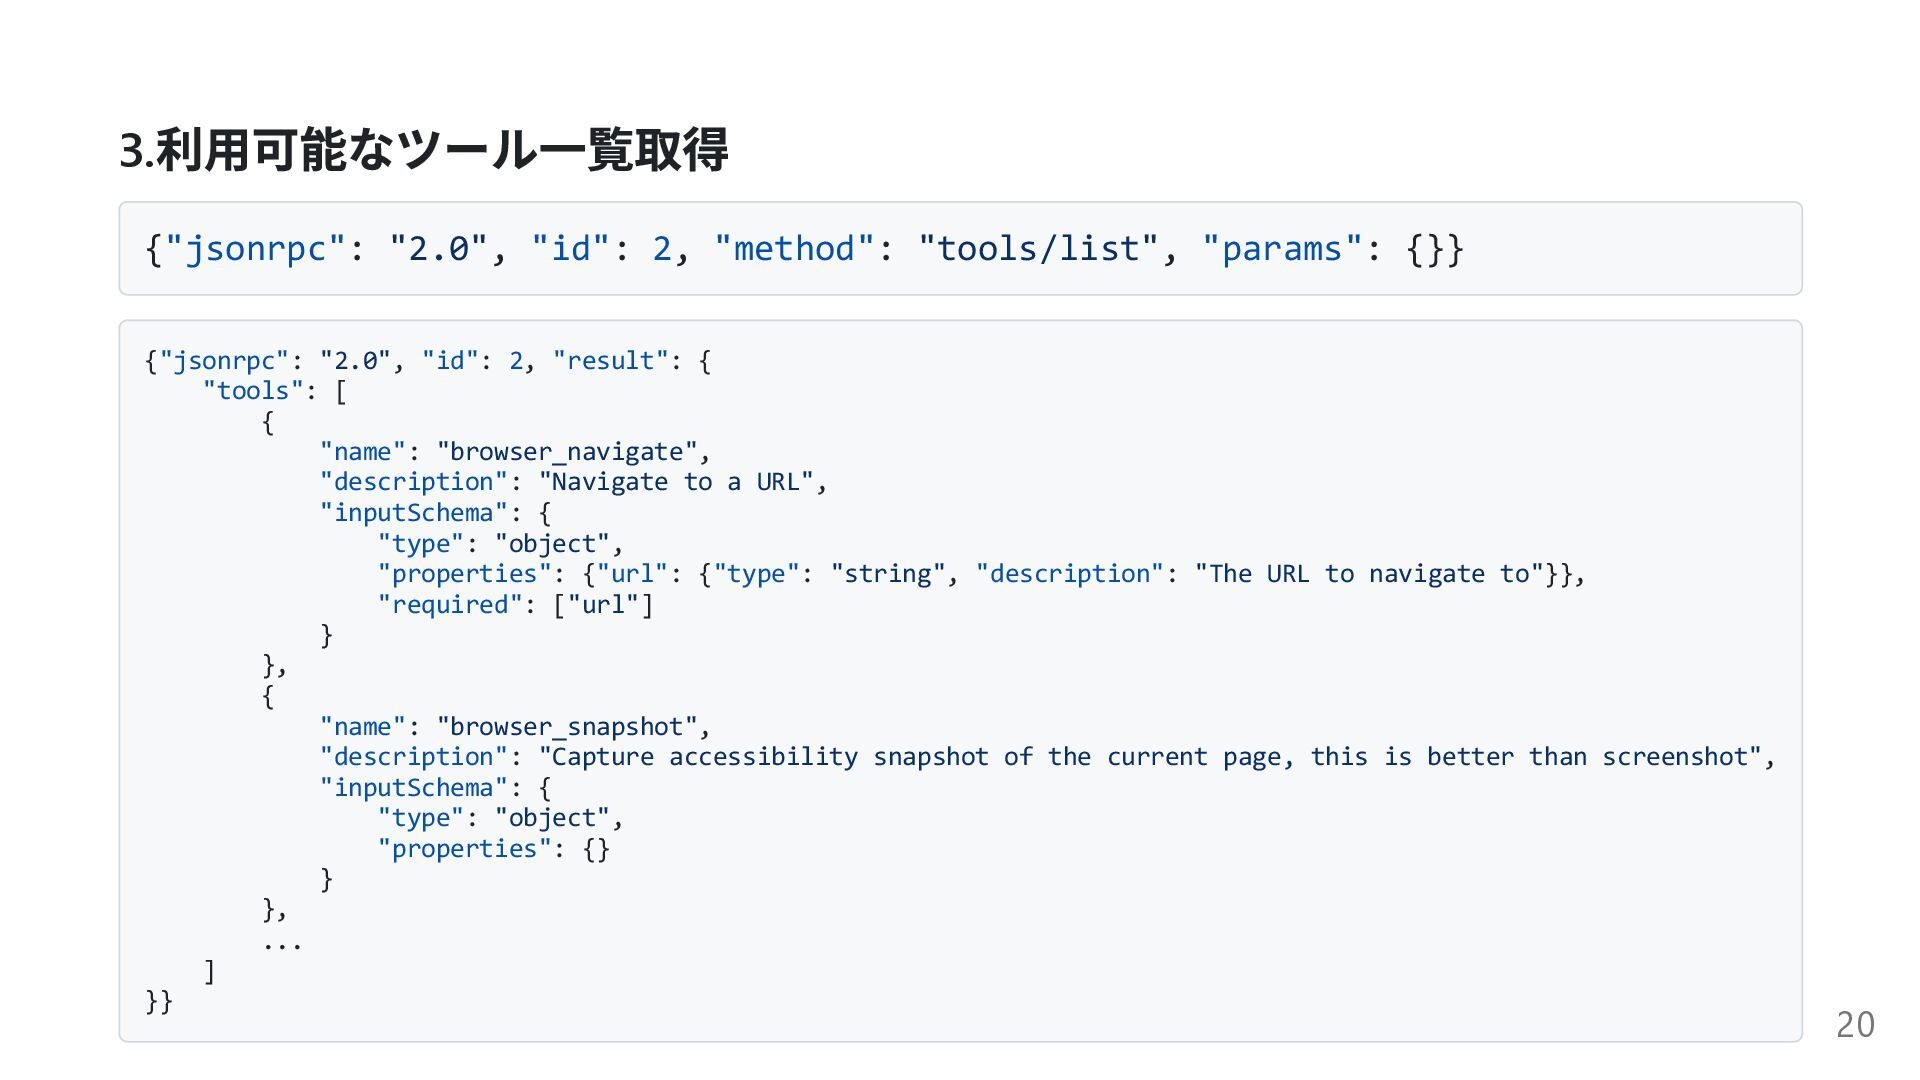The height and width of the screenshot is (1080, 1920).
Task: Click the "inputSchema" key under browser_snapshot
Action: 414,788
